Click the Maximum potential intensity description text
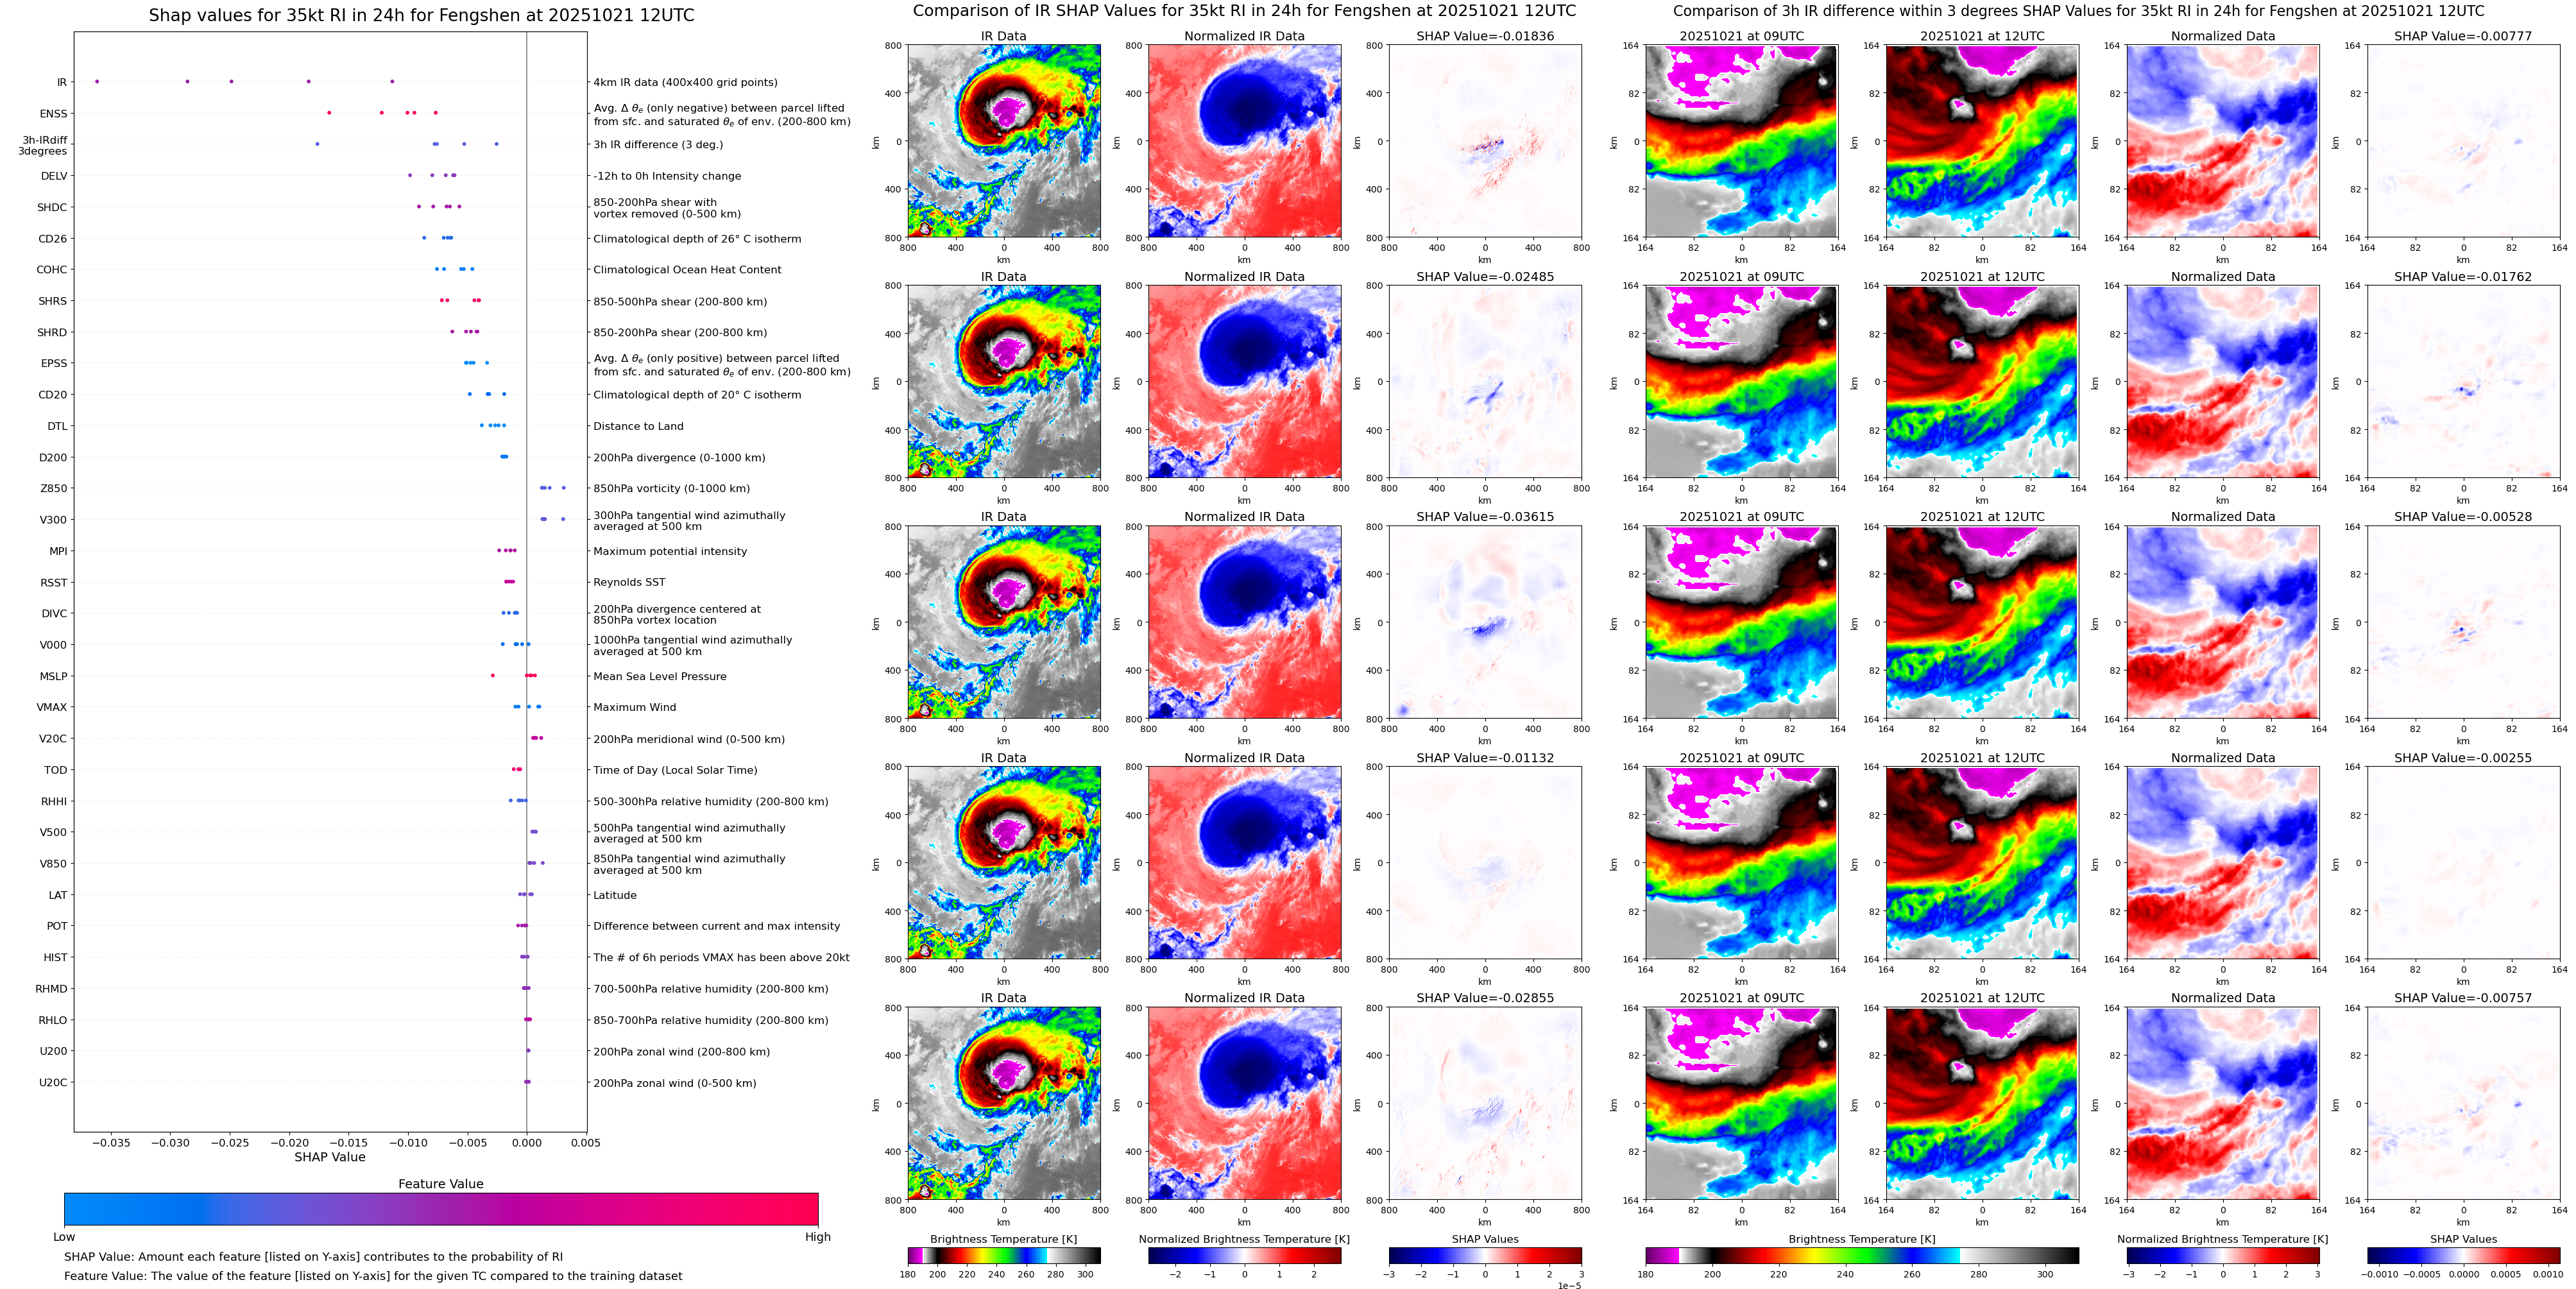This screenshot has height=1289, width=2576. [670, 551]
